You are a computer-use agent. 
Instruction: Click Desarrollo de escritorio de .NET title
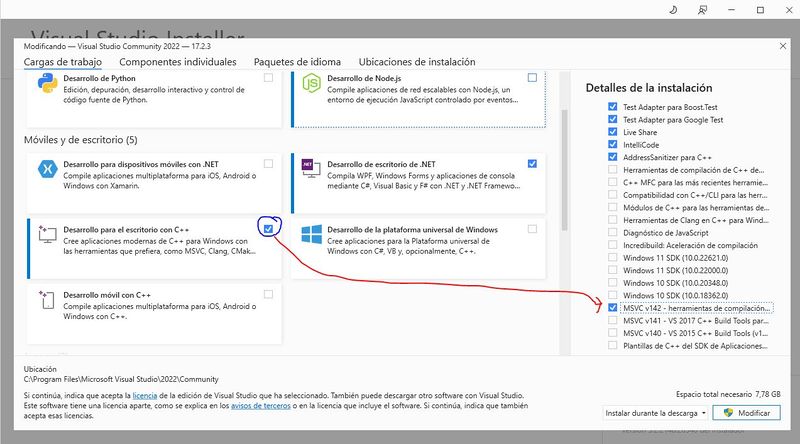pyautogui.click(x=382, y=164)
